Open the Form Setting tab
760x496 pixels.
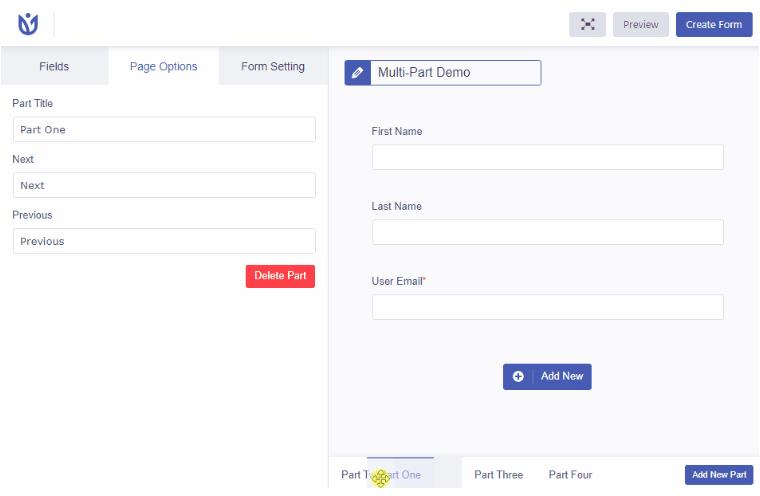pyautogui.click(x=273, y=67)
